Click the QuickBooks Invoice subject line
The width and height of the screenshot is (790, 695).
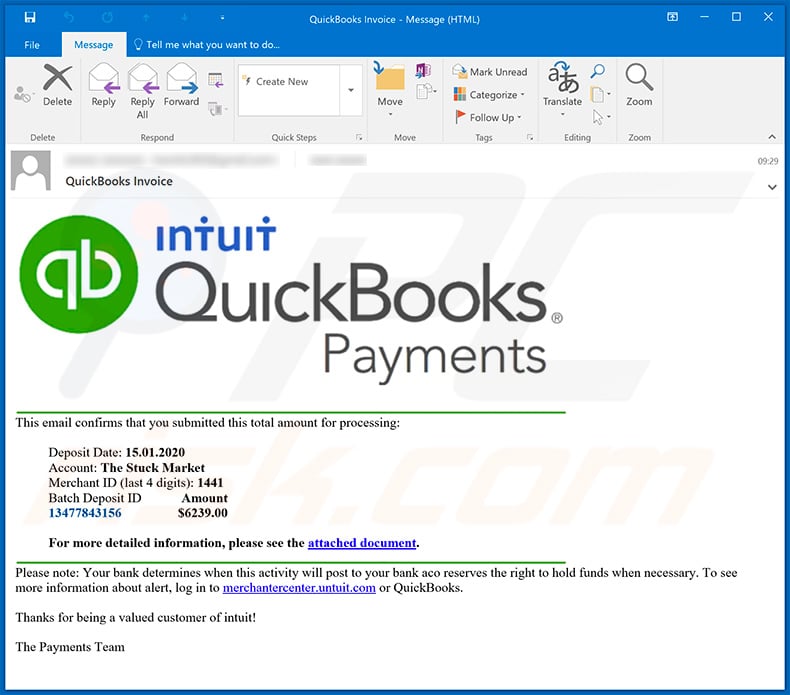(119, 181)
